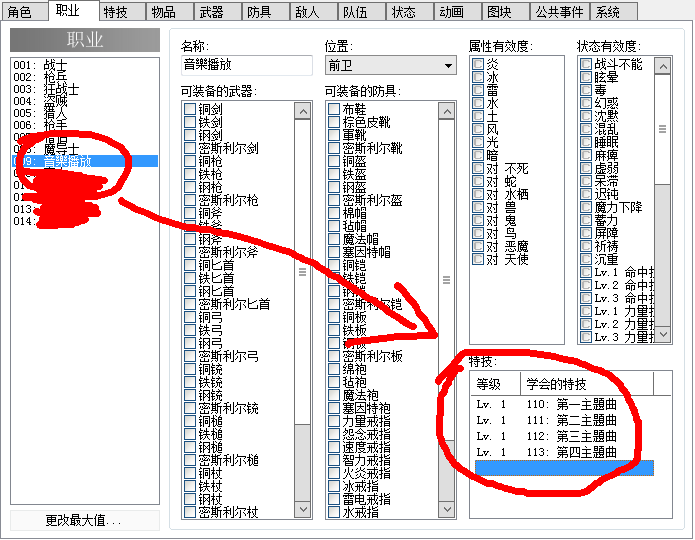
Task: Toggle the 铜杖 weapon checkbox
Action: pyautogui.click(x=190, y=473)
